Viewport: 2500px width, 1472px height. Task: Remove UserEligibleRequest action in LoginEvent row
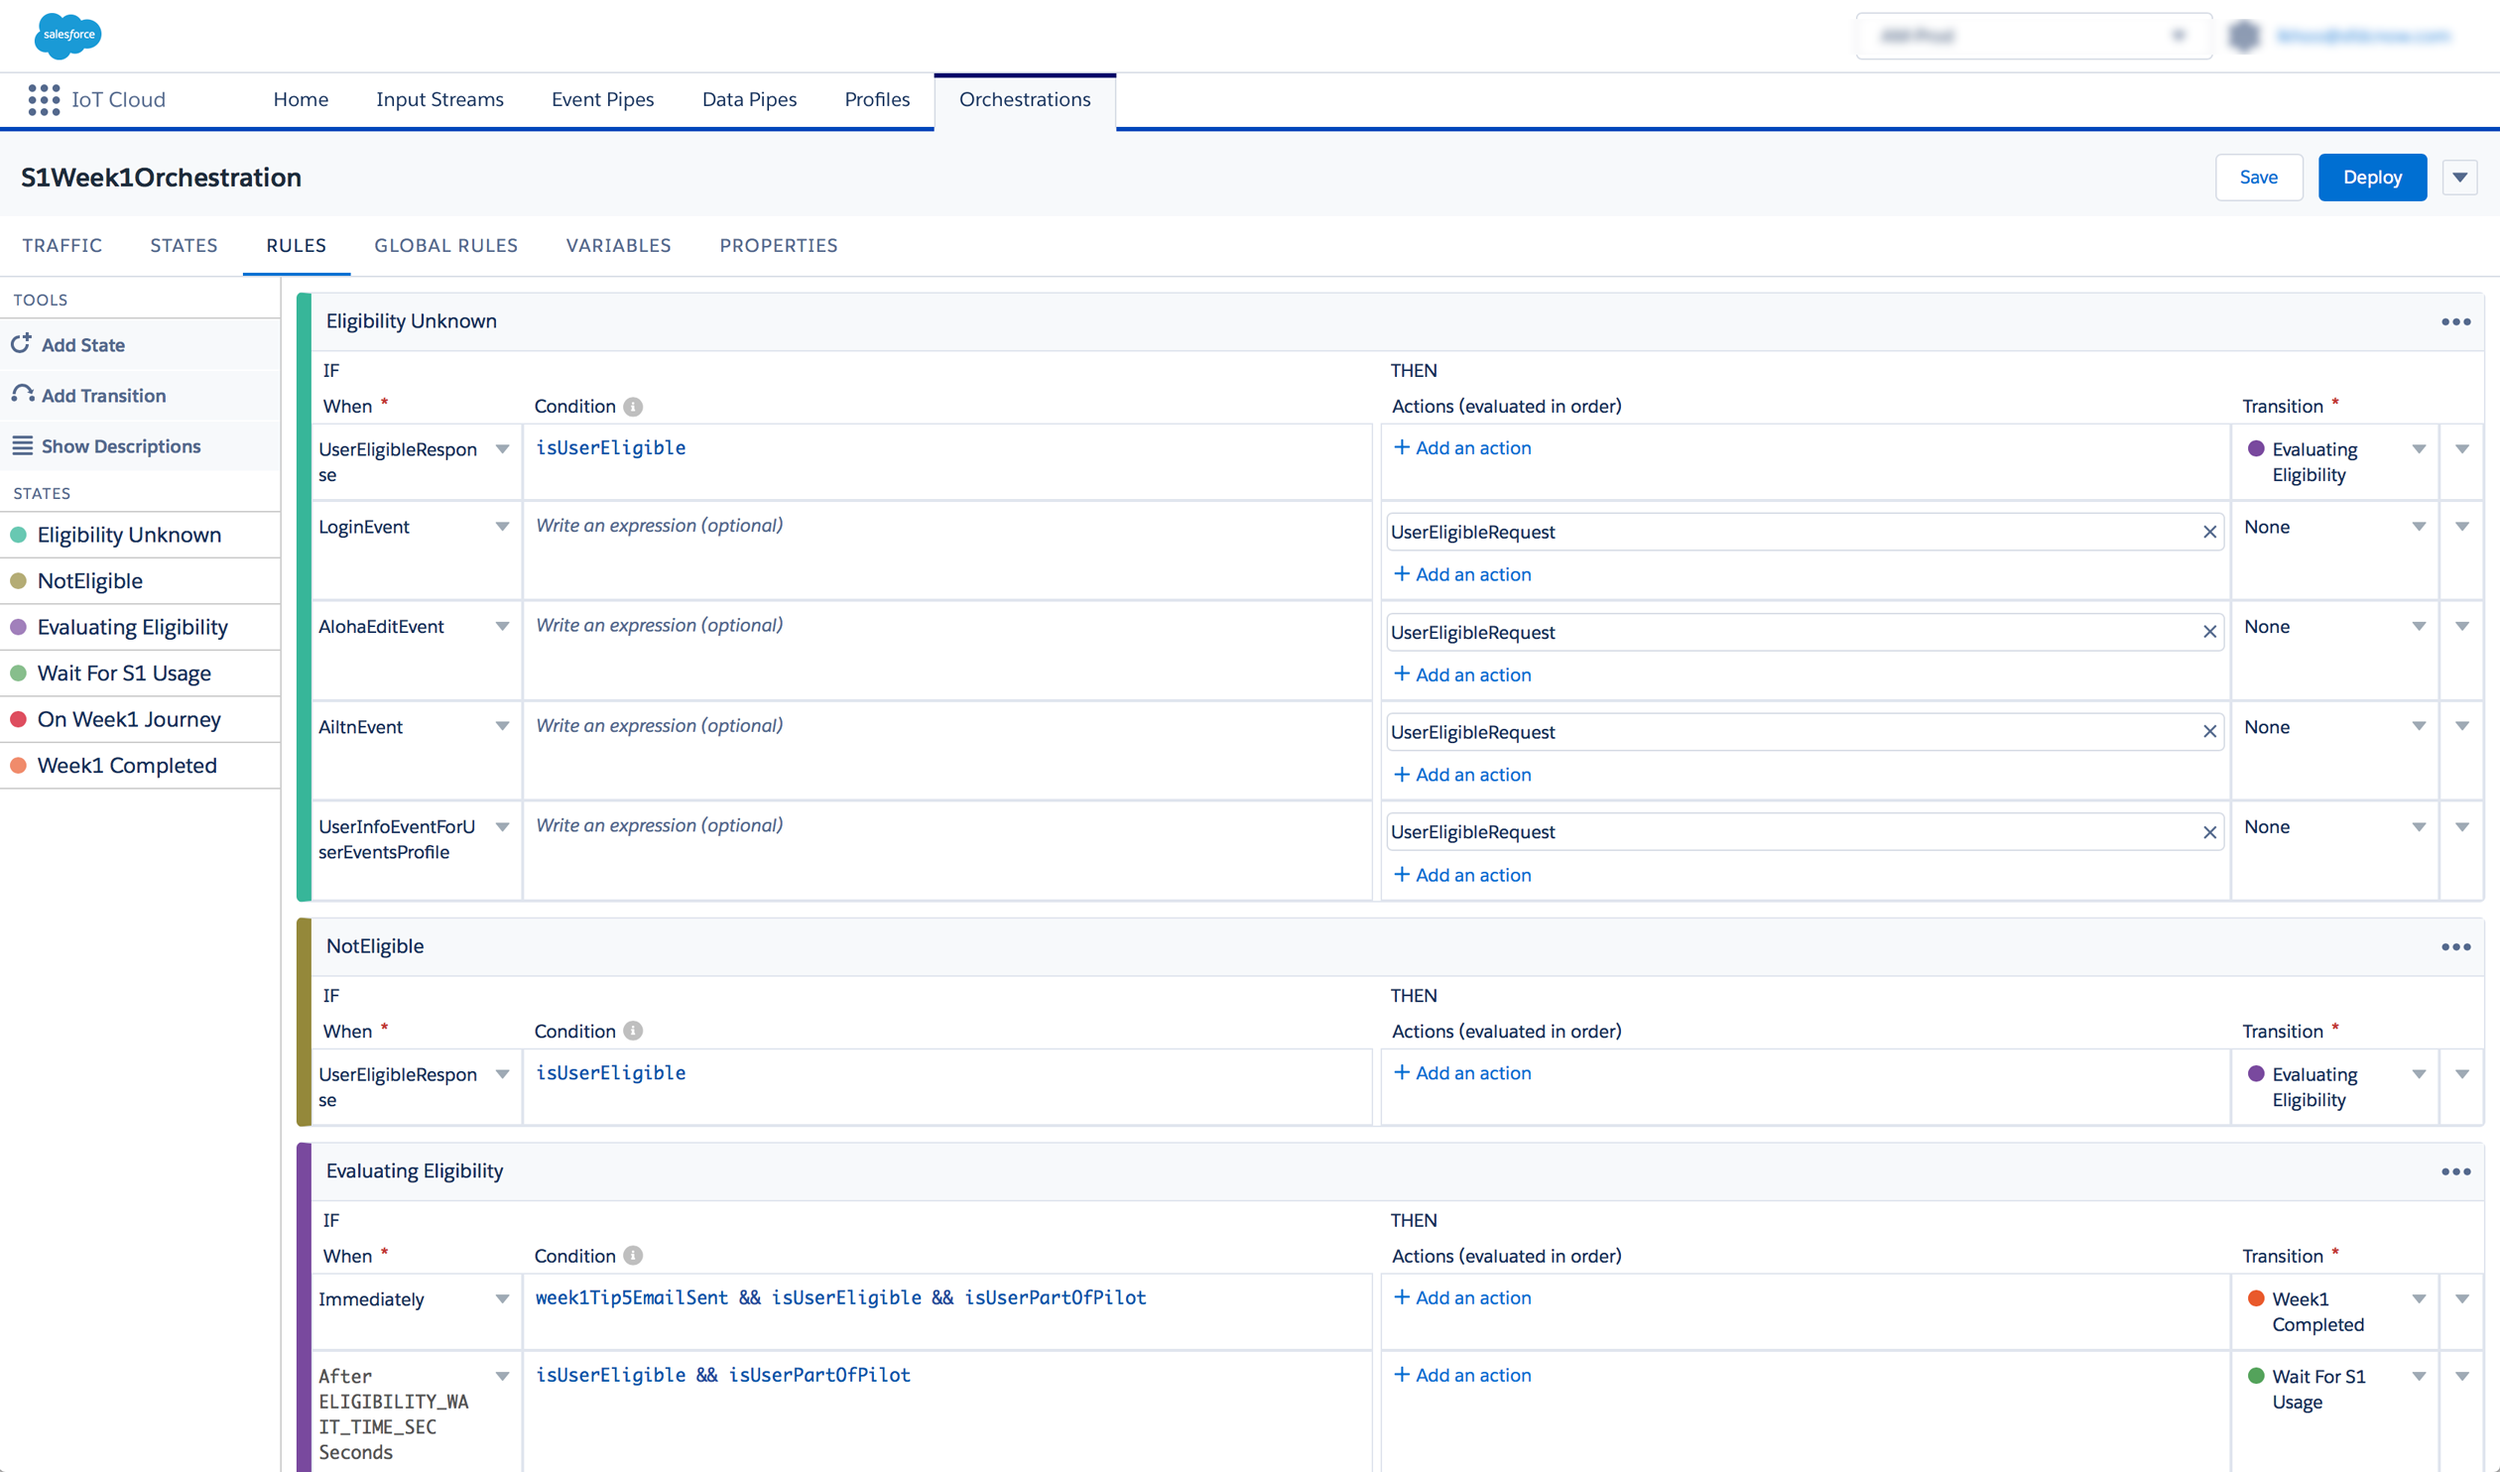(2209, 532)
